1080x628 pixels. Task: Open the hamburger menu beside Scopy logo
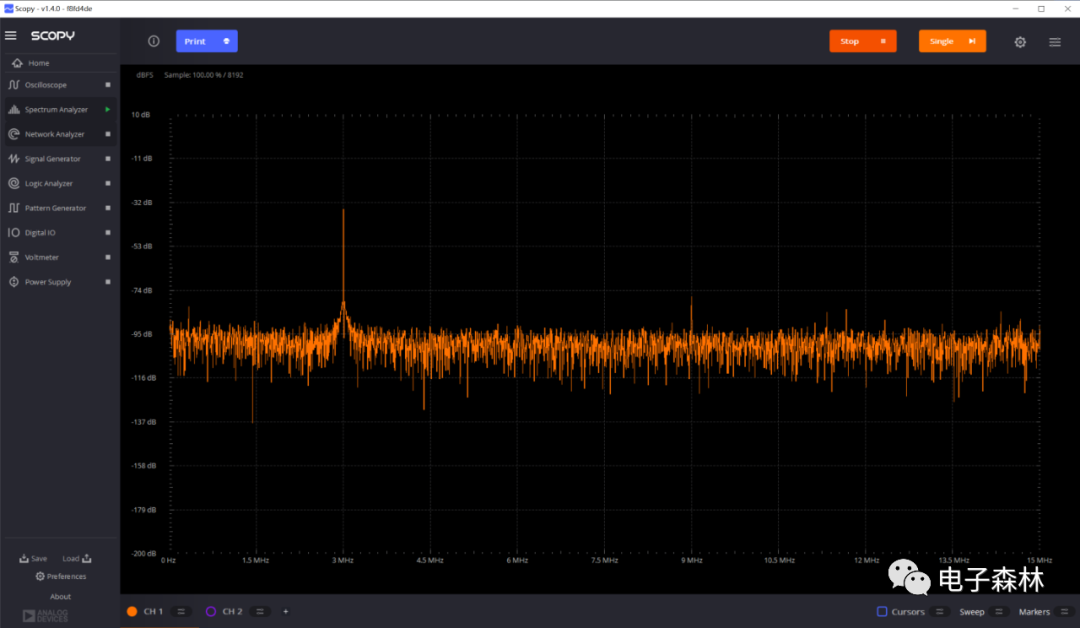[x=11, y=35]
